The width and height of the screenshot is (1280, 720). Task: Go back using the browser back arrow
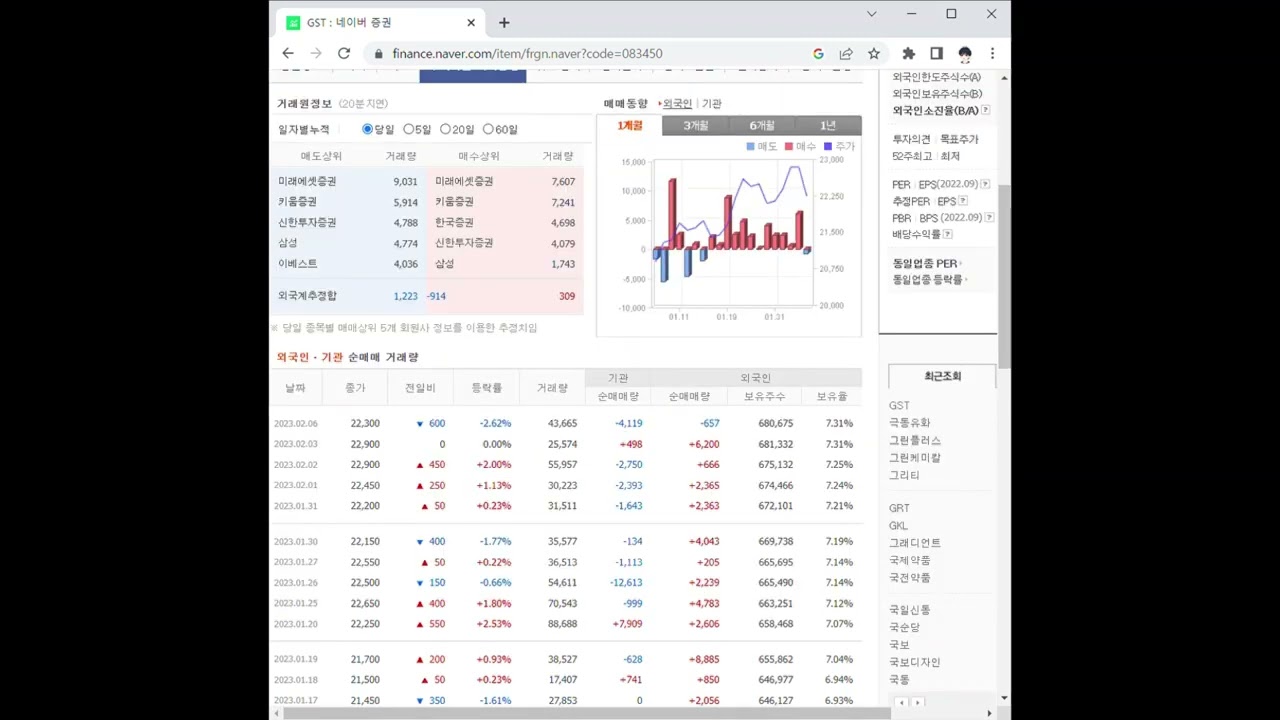288,53
